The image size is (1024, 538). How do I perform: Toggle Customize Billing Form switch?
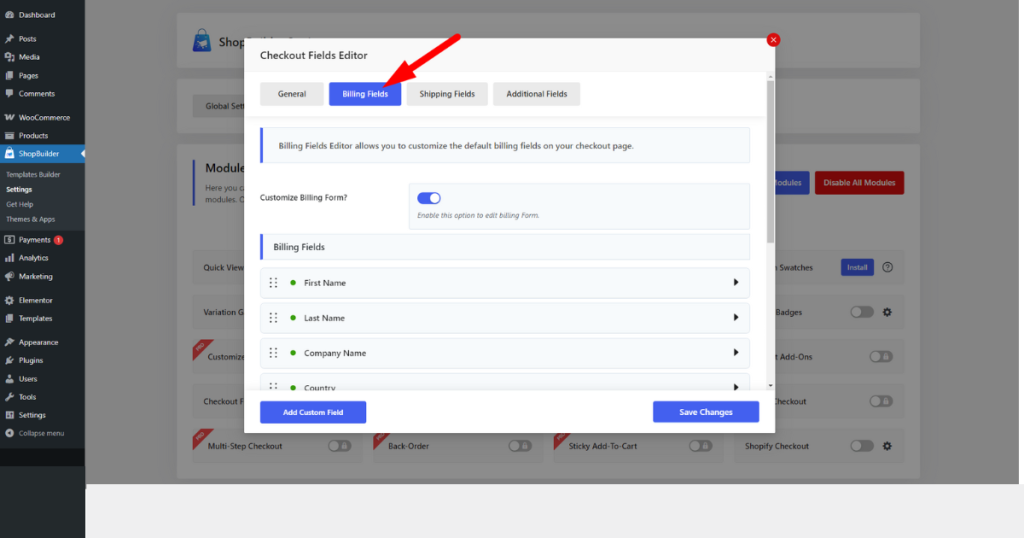[x=429, y=198]
